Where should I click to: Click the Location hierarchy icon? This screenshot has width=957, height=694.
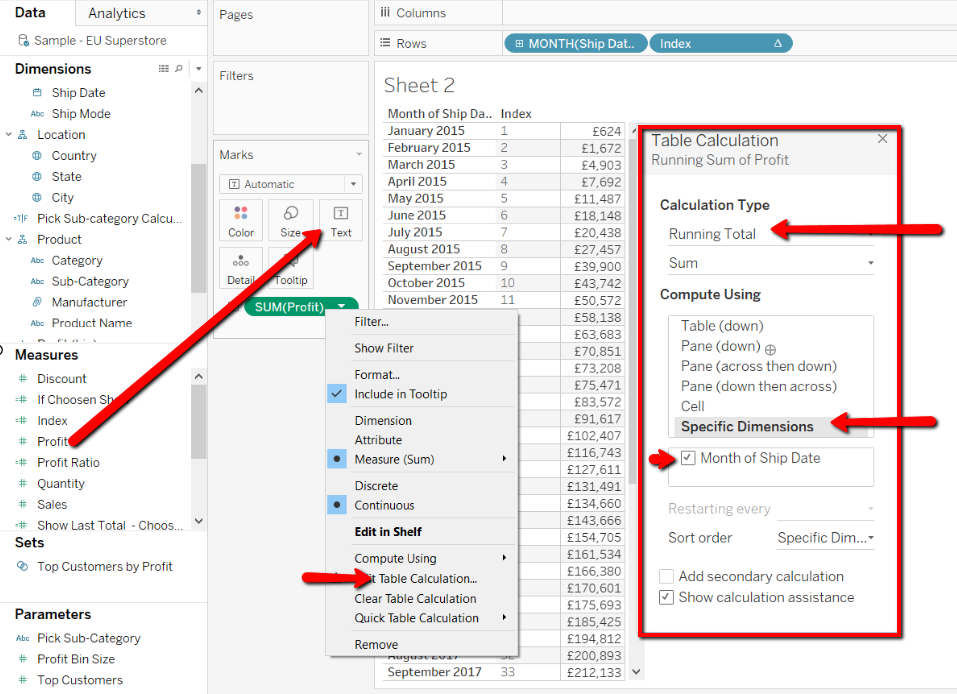tap(23, 135)
